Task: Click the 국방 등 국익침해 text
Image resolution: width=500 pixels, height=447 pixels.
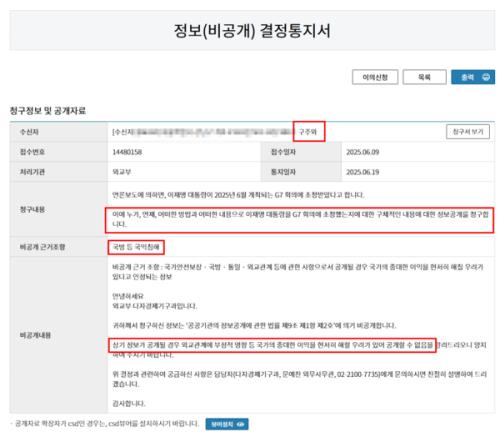Action: pos(136,247)
